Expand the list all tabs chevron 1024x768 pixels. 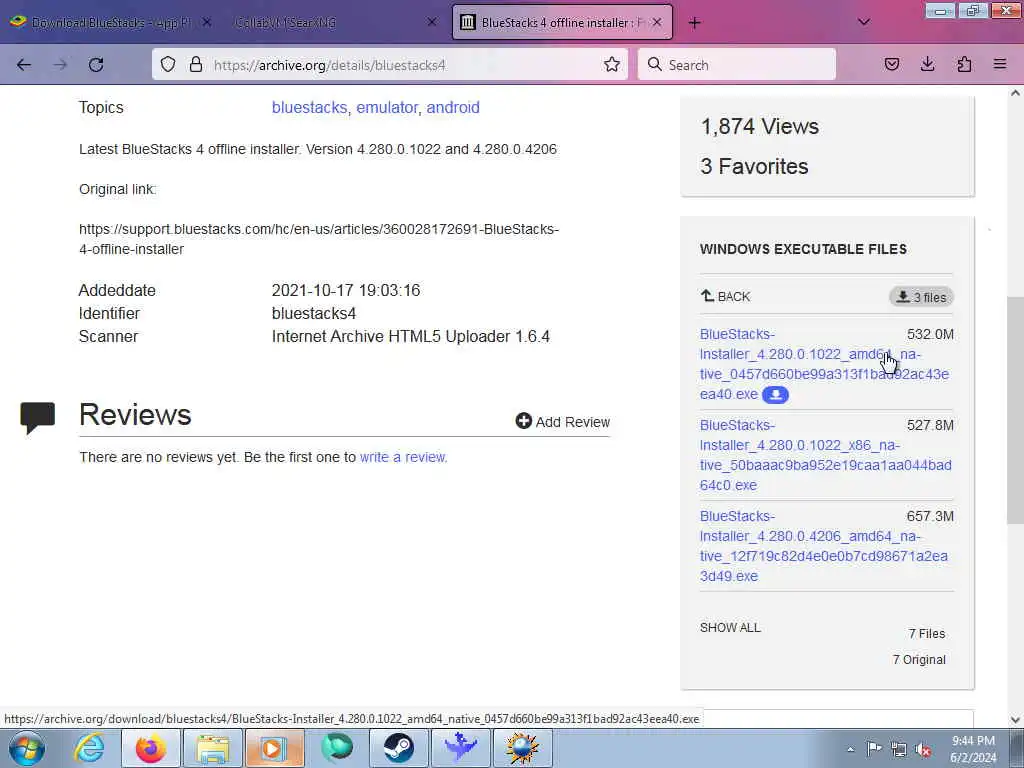(863, 22)
